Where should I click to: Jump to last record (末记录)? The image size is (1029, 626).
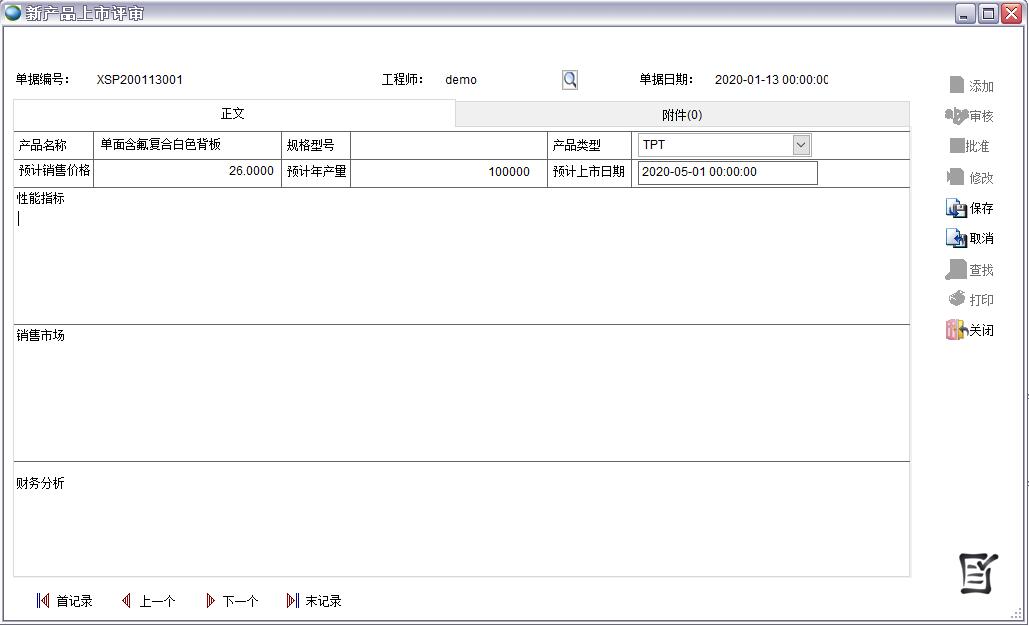[314, 601]
